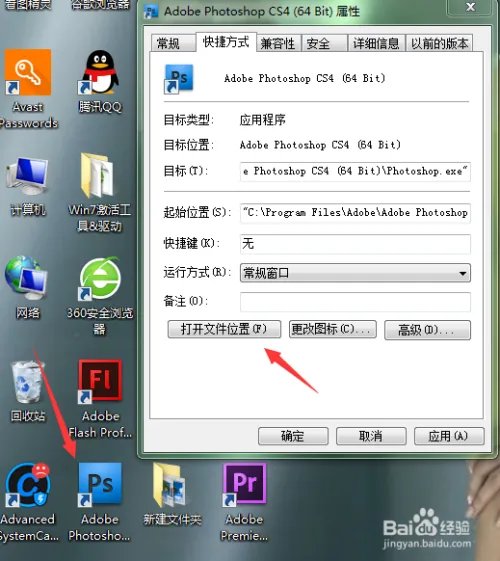
Task: Click the empty 备注(O) comment field
Action: pyautogui.click(x=355, y=302)
